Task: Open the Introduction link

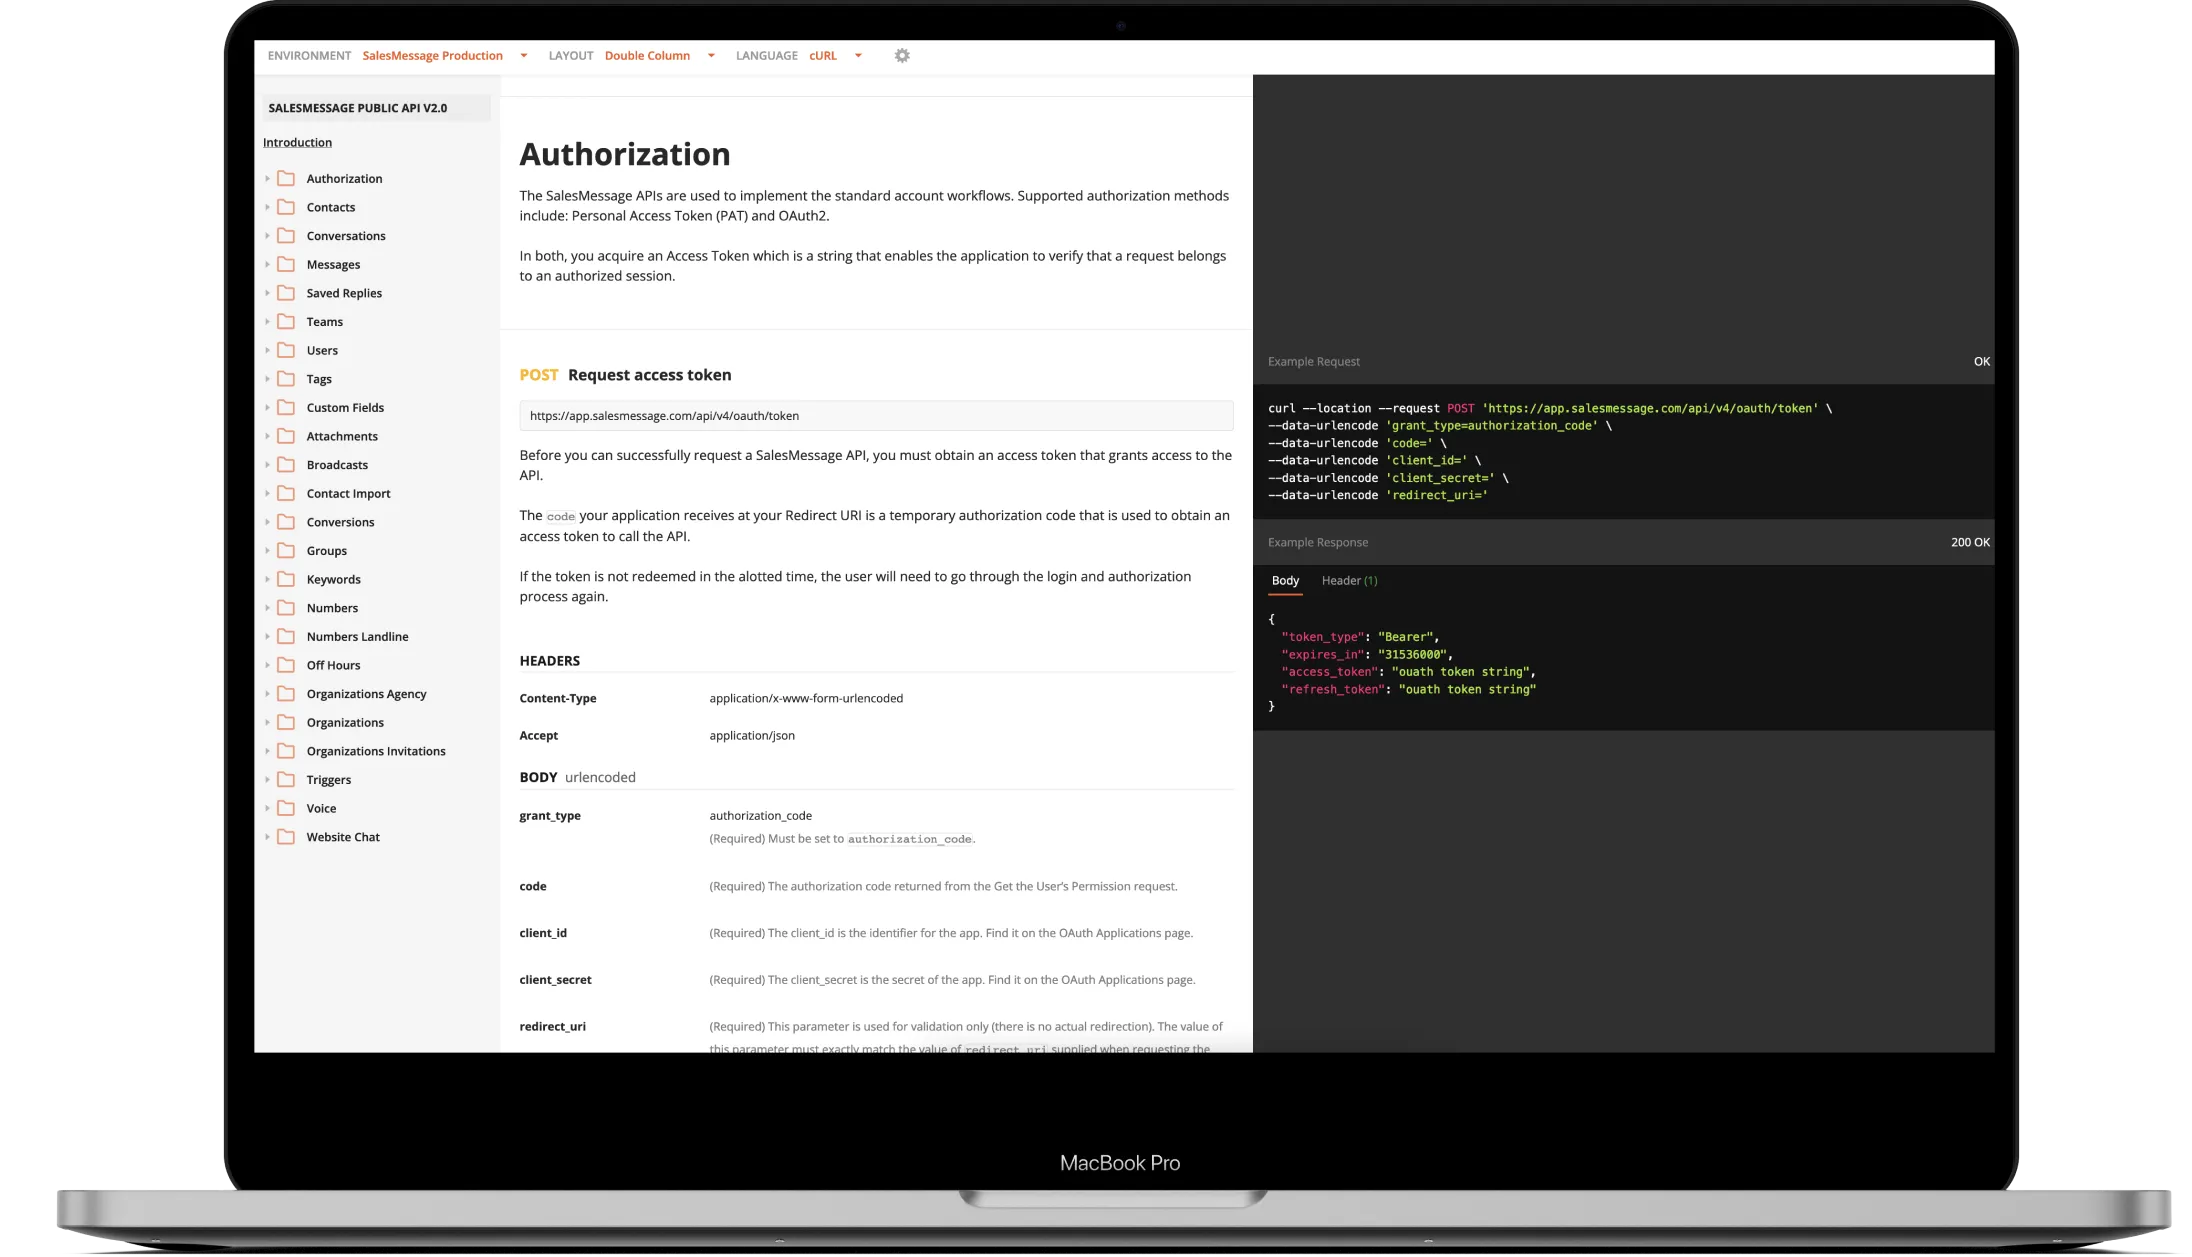Action: click(x=297, y=143)
